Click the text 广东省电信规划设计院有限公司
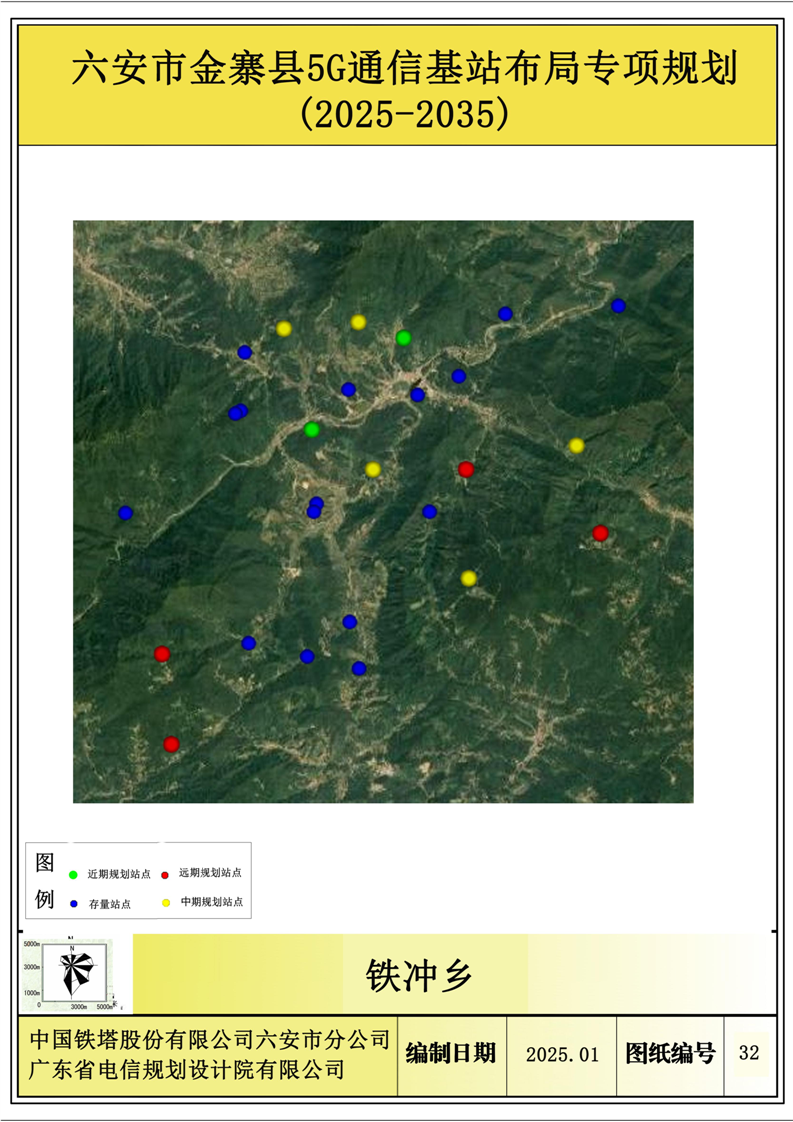Viewport: 793px width, 1122px height. pos(187,1070)
